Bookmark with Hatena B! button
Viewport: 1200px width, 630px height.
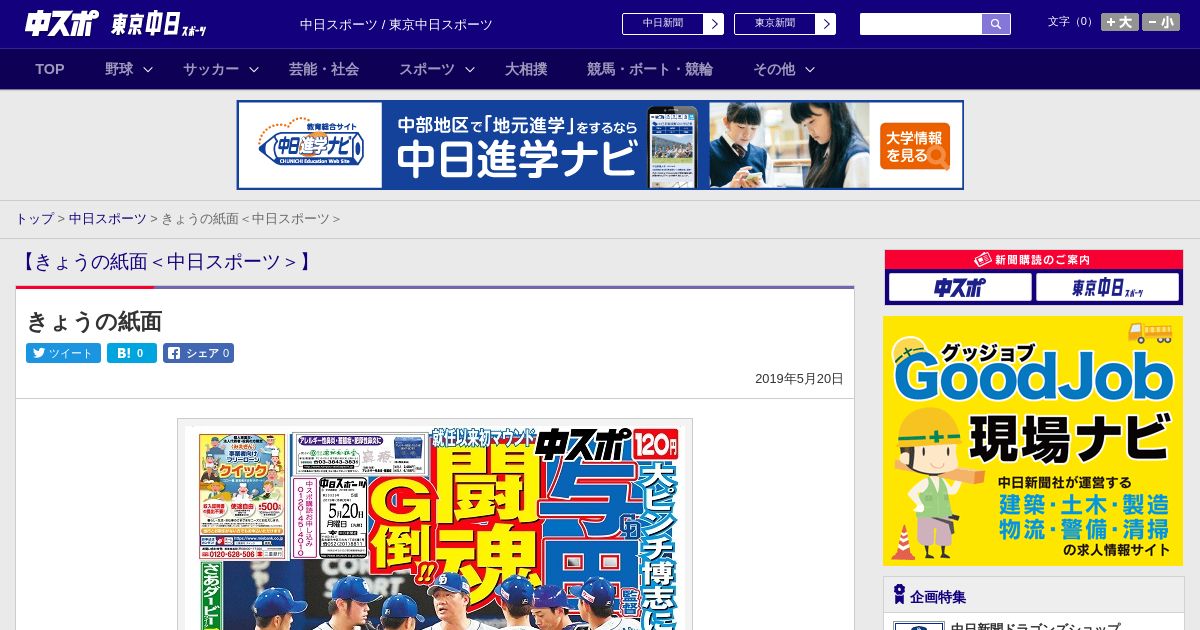pyautogui.click(x=132, y=353)
